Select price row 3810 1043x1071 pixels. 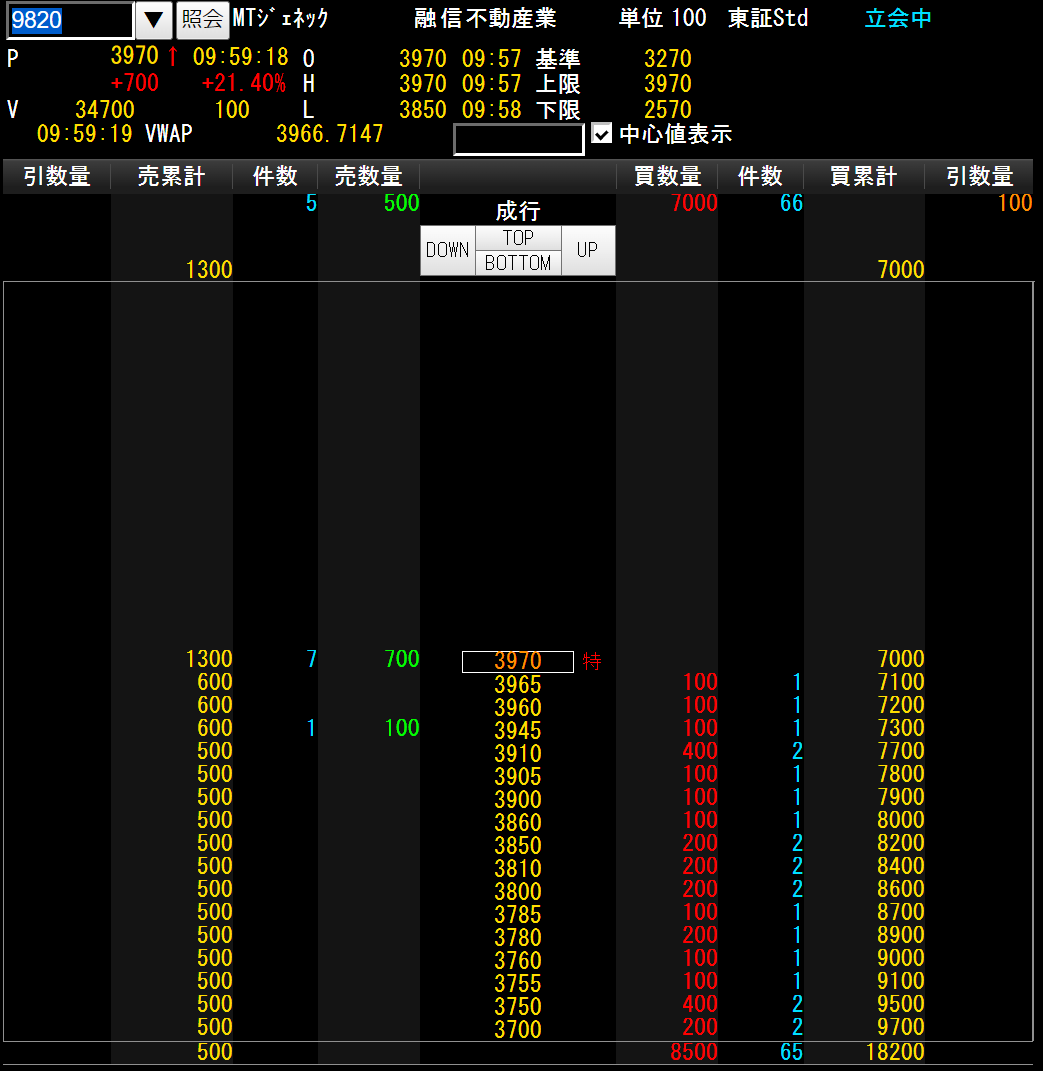coord(518,868)
